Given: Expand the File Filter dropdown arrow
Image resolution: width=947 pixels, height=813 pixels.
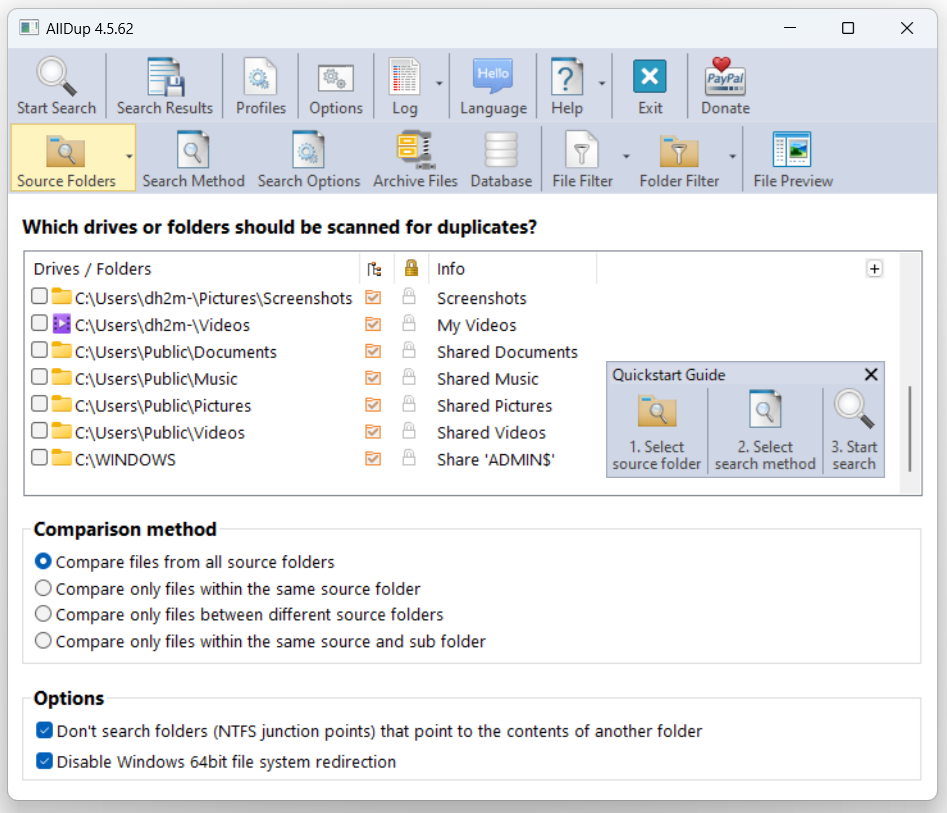Looking at the screenshot, I should (626, 157).
